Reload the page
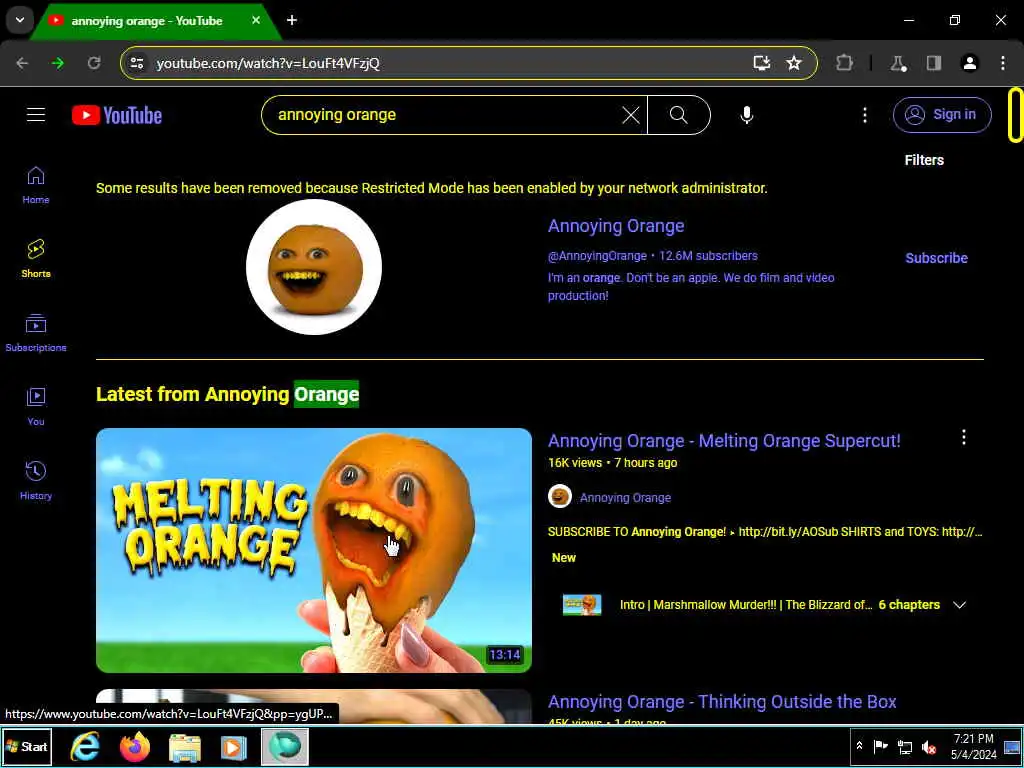 (x=94, y=63)
